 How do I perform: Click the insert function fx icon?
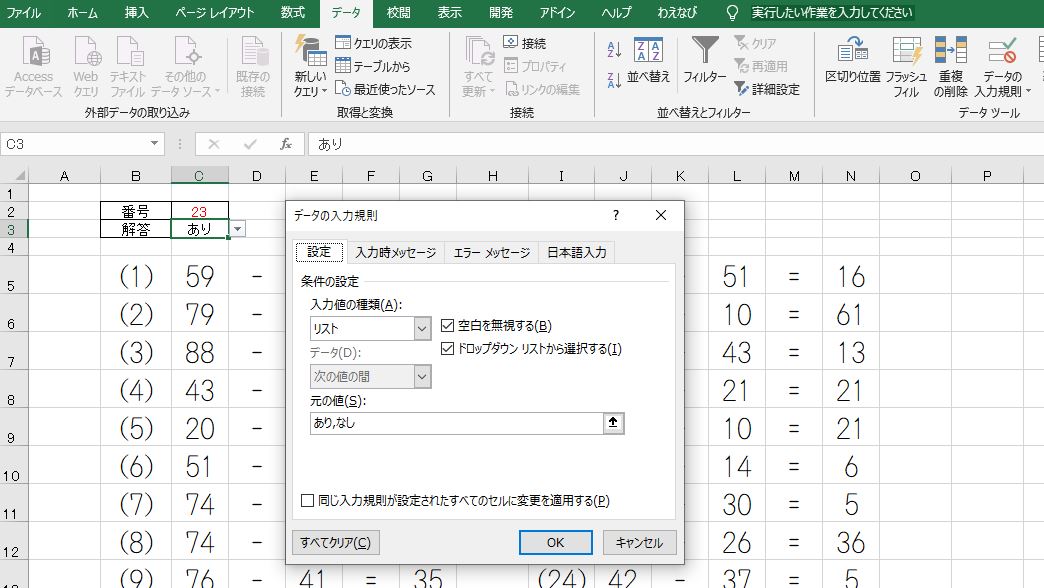point(286,144)
